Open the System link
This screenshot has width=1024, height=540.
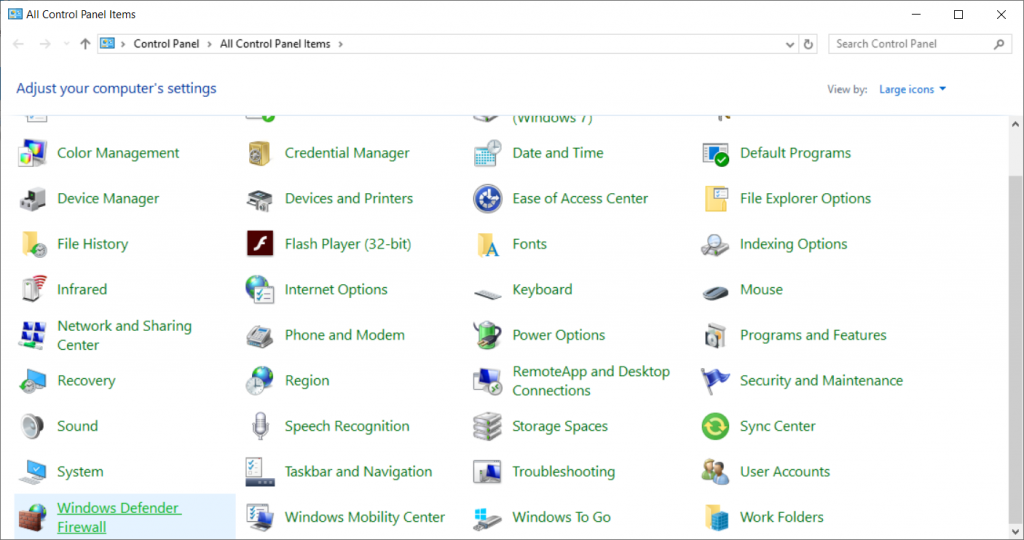tap(80, 471)
